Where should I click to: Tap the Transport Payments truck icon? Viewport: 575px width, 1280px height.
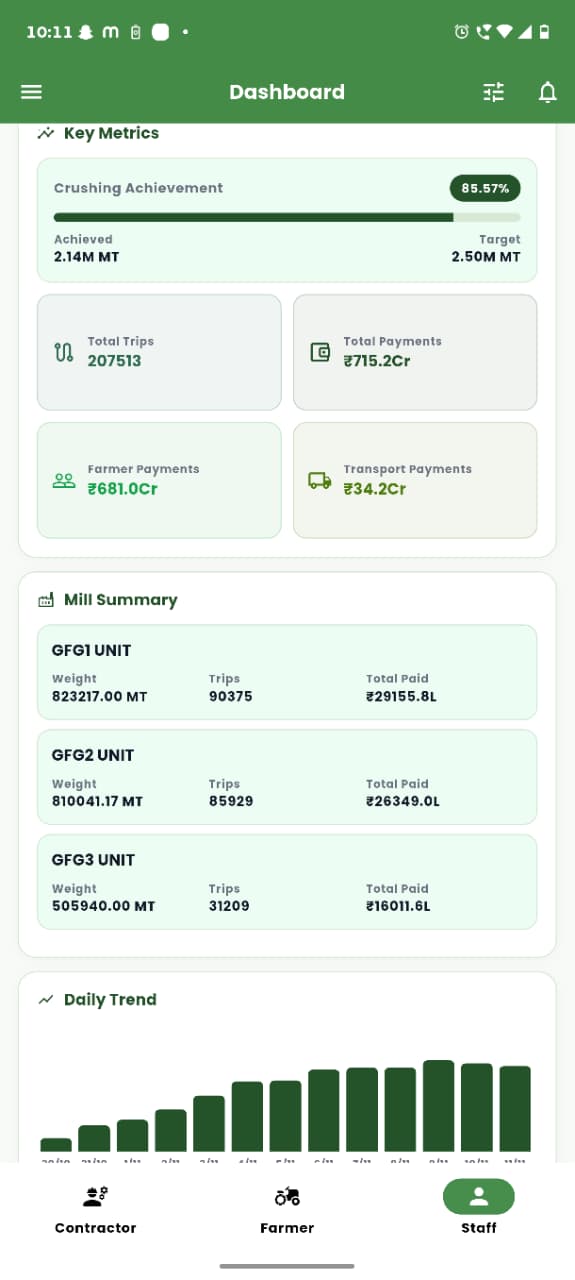point(320,480)
